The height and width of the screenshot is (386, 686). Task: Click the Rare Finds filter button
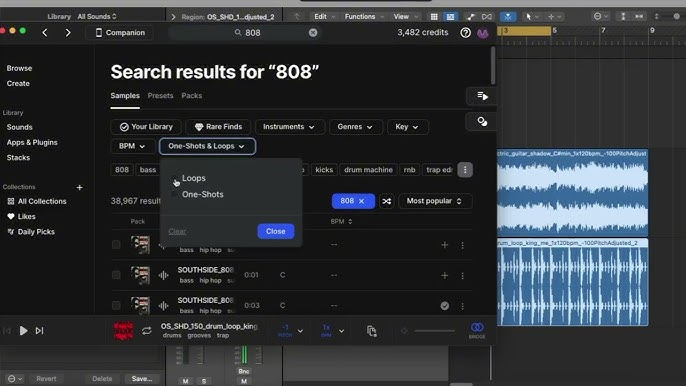point(218,127)
